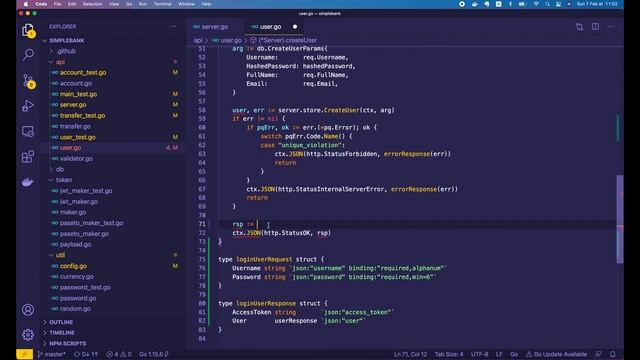Split the editor right

(x=596, y=27)
